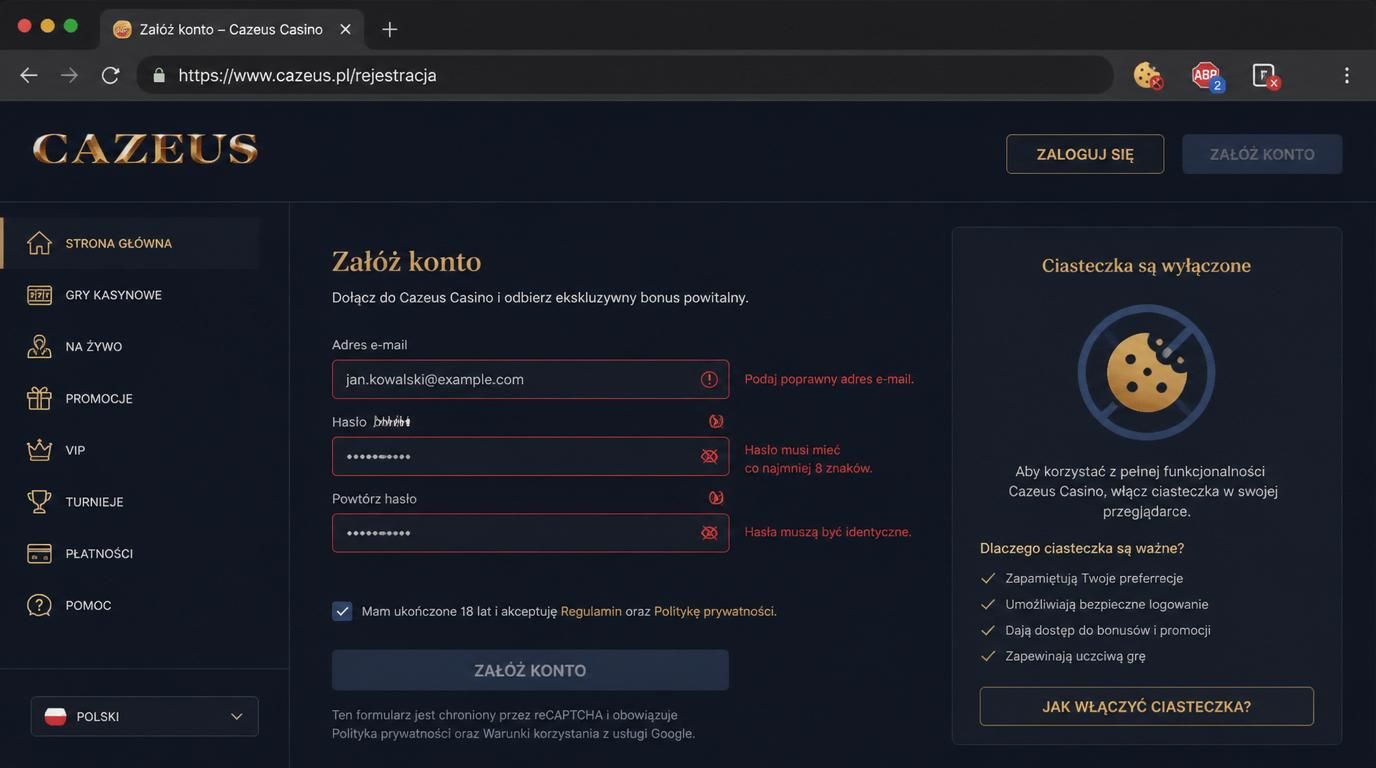Open a new browser tab
The width and height of the screenshot is (1376, 768).
pos(390,29)
